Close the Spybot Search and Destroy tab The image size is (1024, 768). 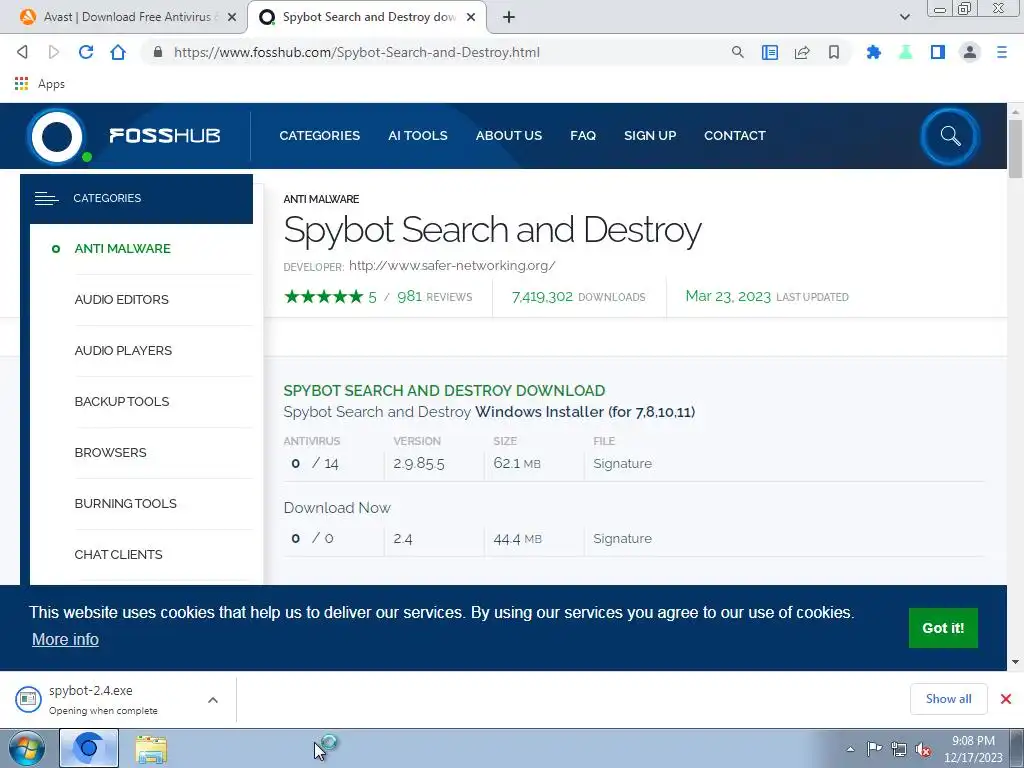coord(471,17)
